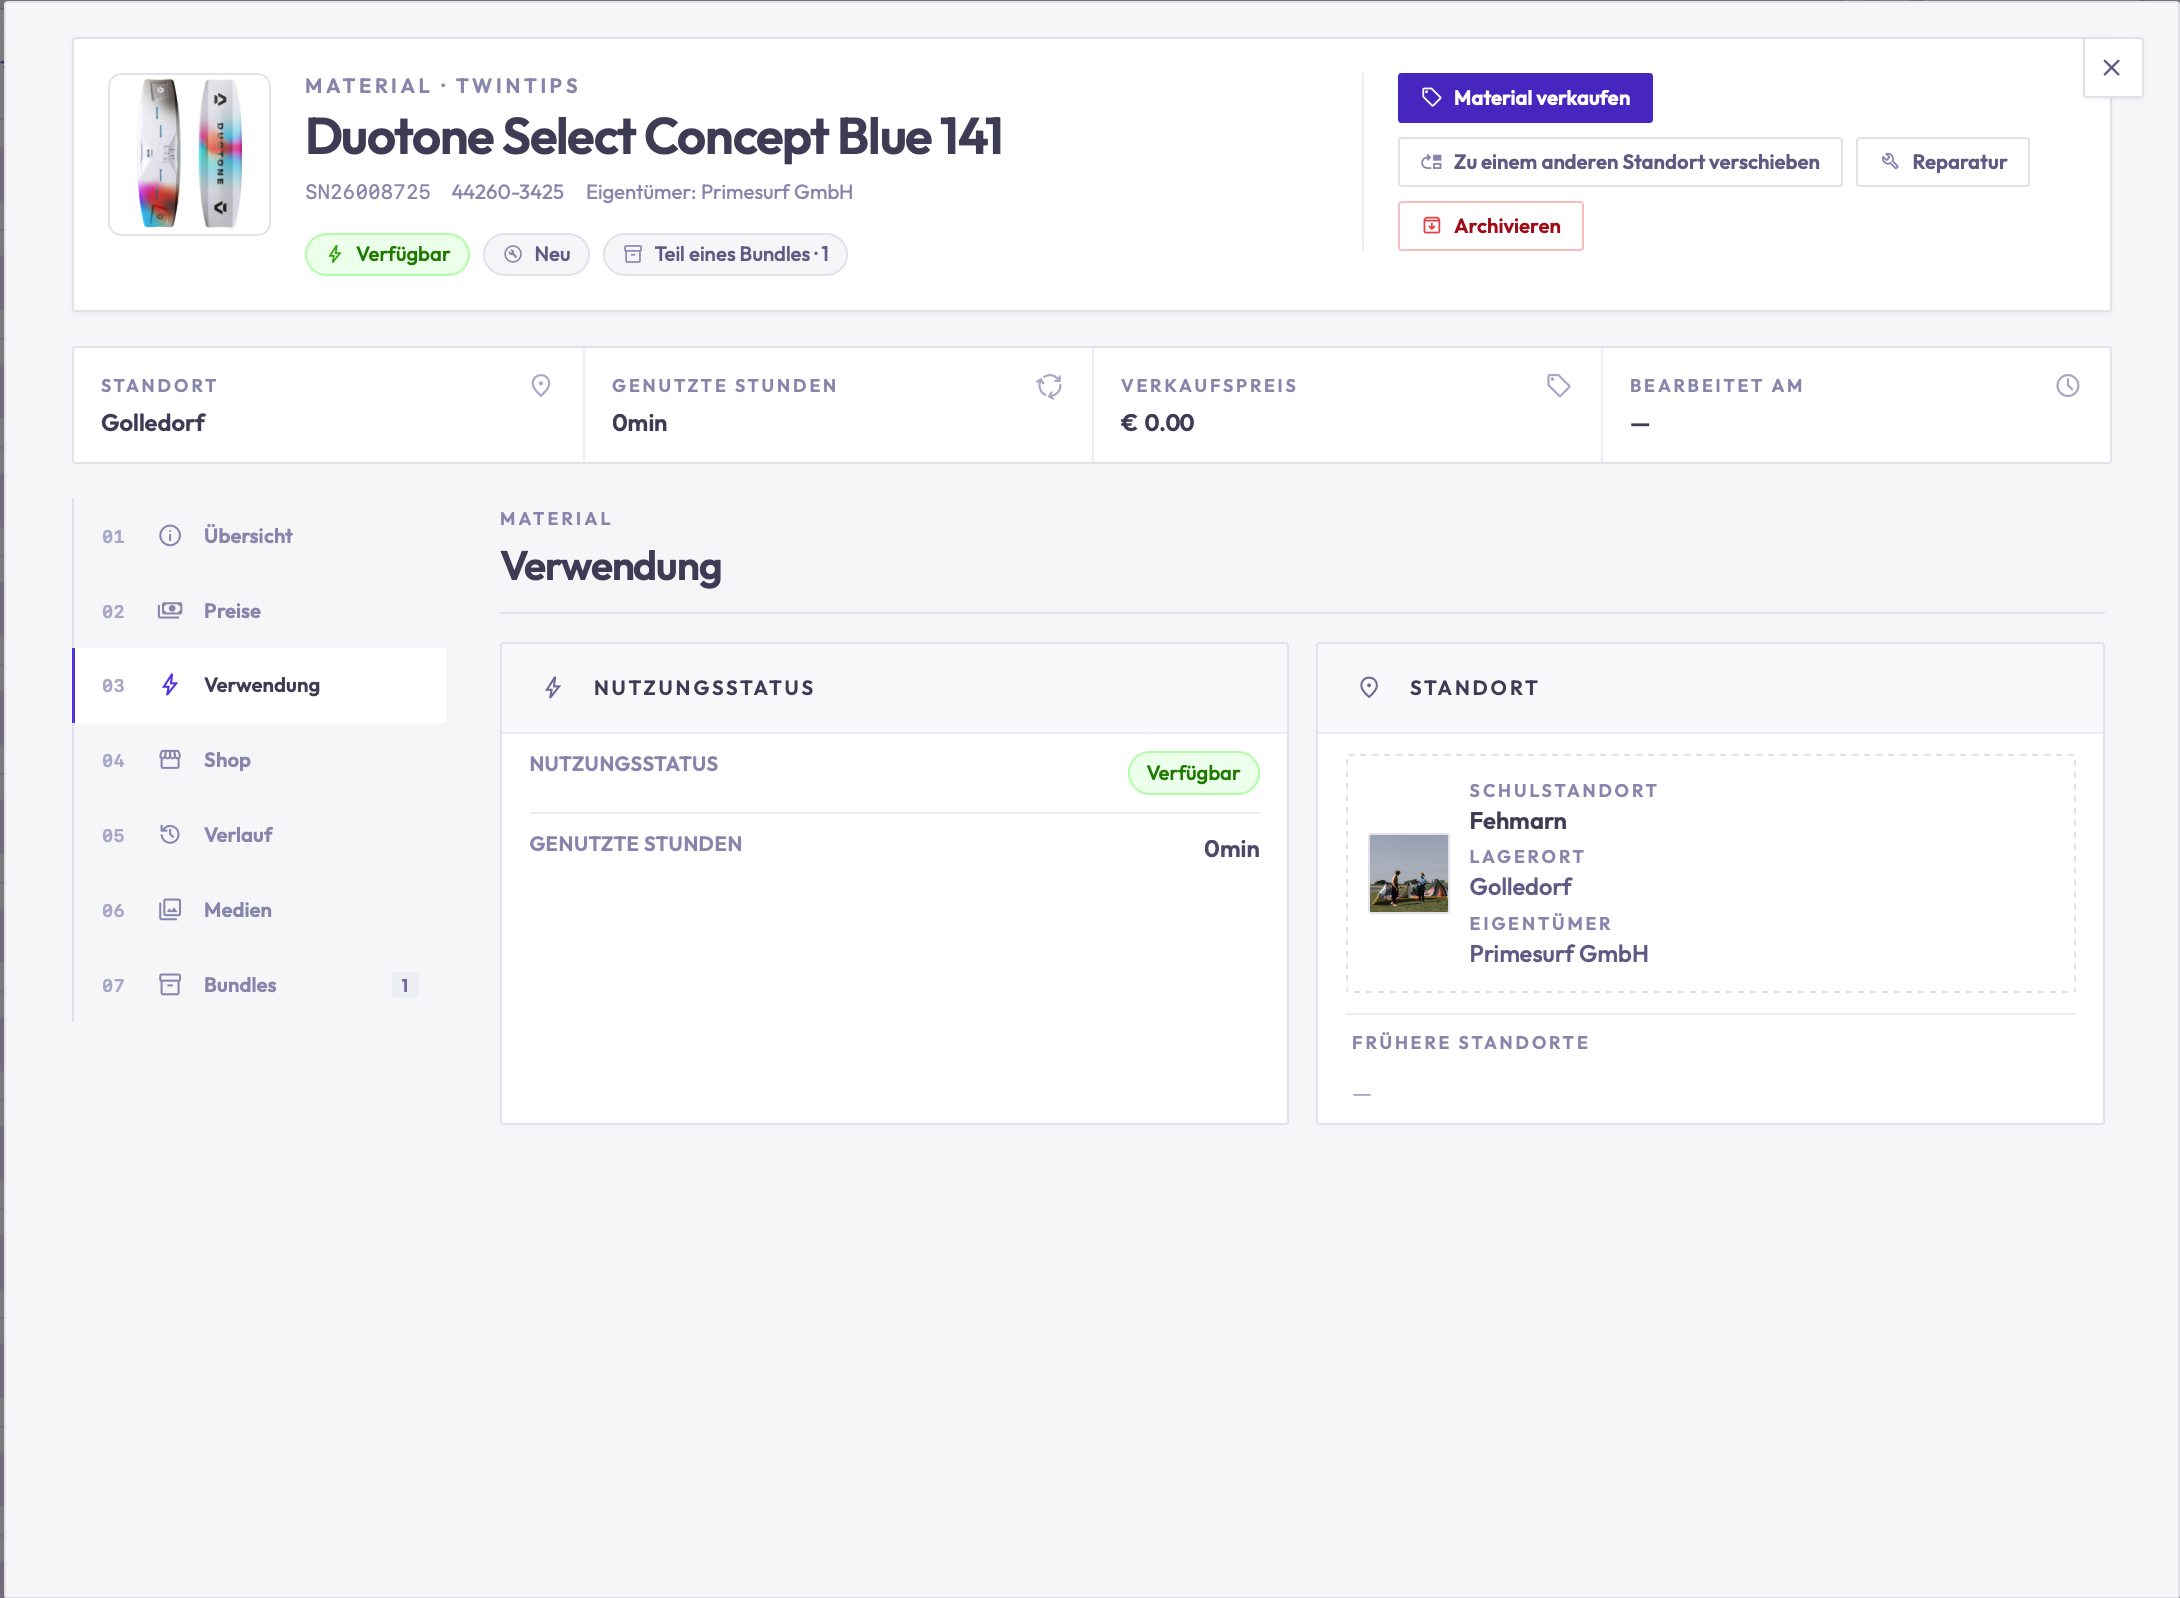The width and height of the screenshot is (2180, 1598).
Task: Click the box icon beside Bundles in sidebar
Action: click(x=170, y=984)
